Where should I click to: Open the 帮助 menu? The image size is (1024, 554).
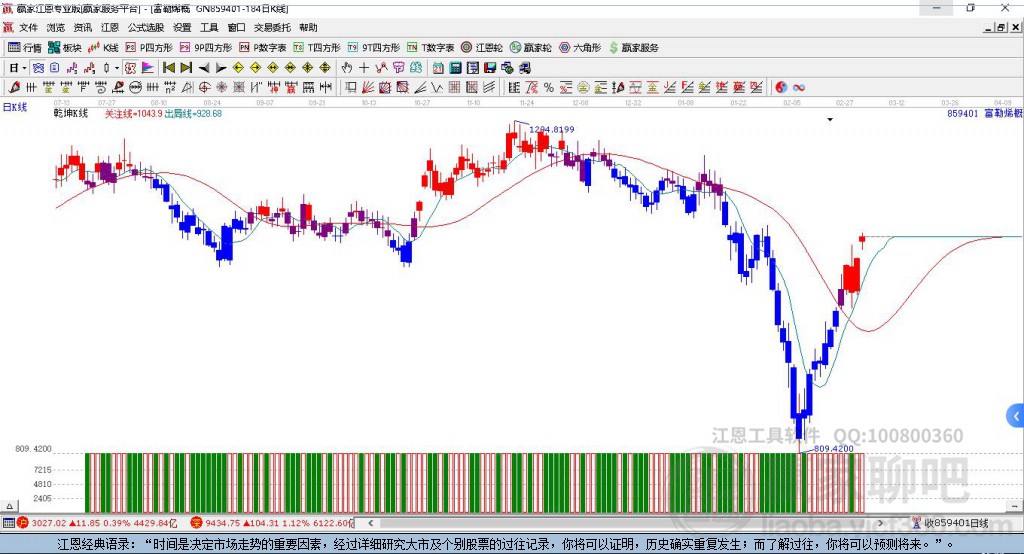(x=308, y=27)
